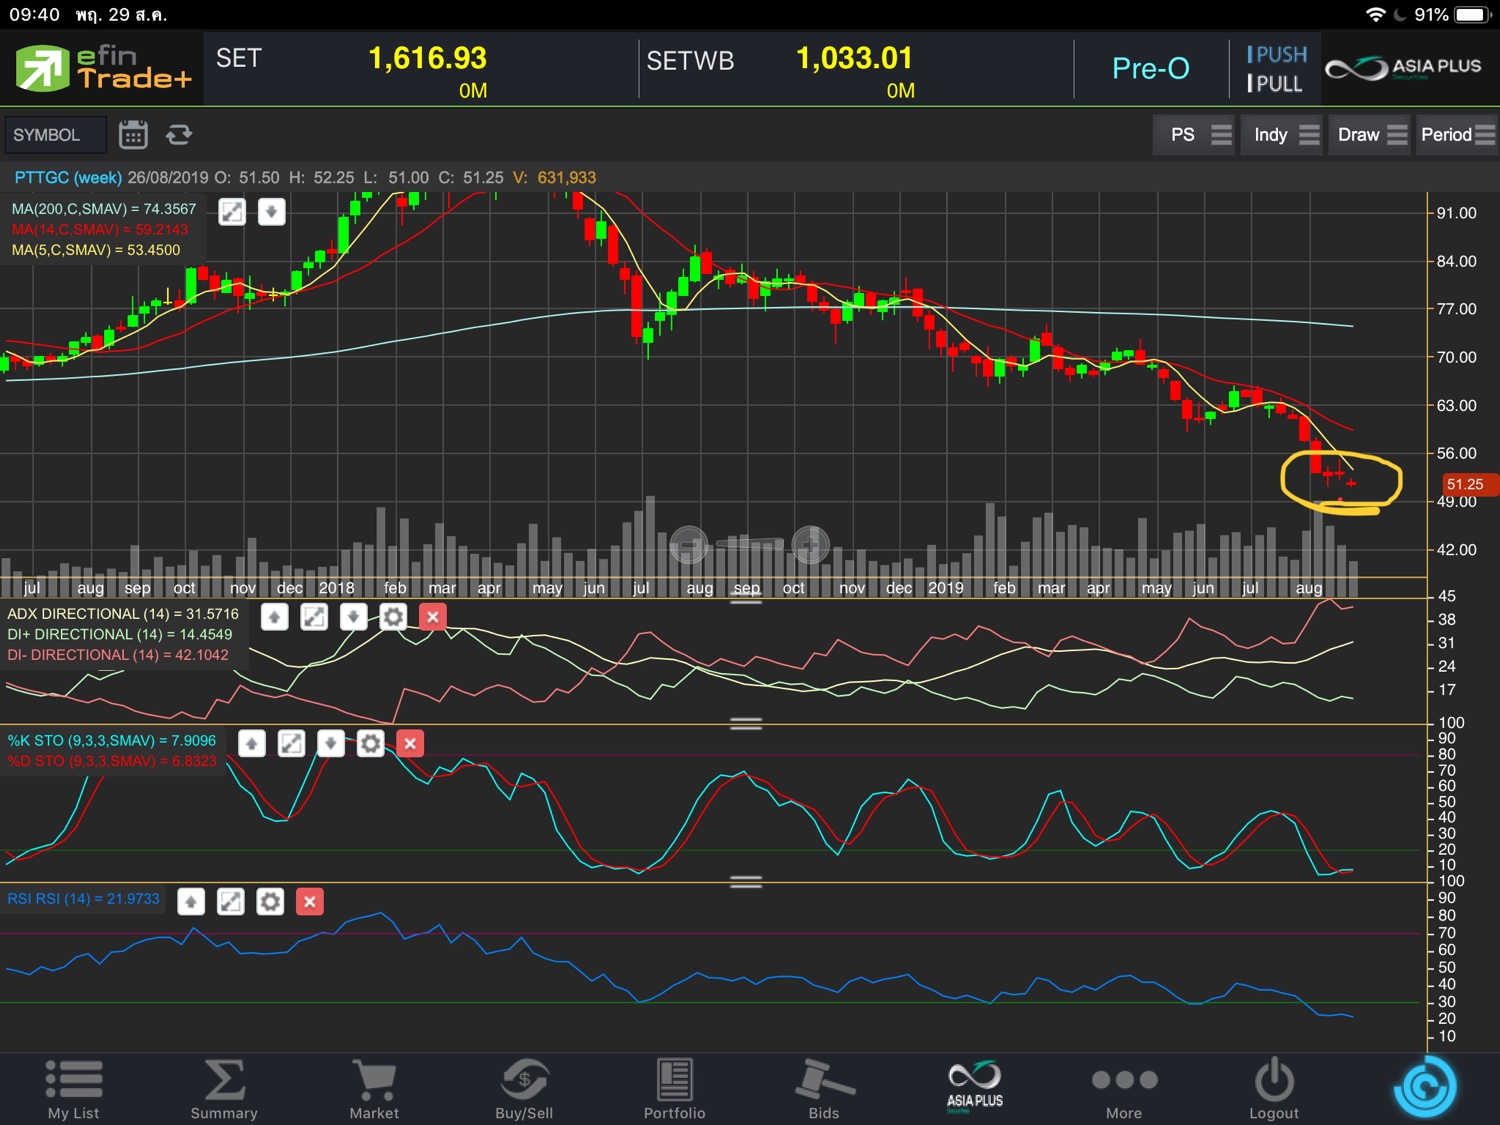Open the calendar date picker icon
The width and height of the screenshot is (1500, 1125).
(x=133, y=135)
